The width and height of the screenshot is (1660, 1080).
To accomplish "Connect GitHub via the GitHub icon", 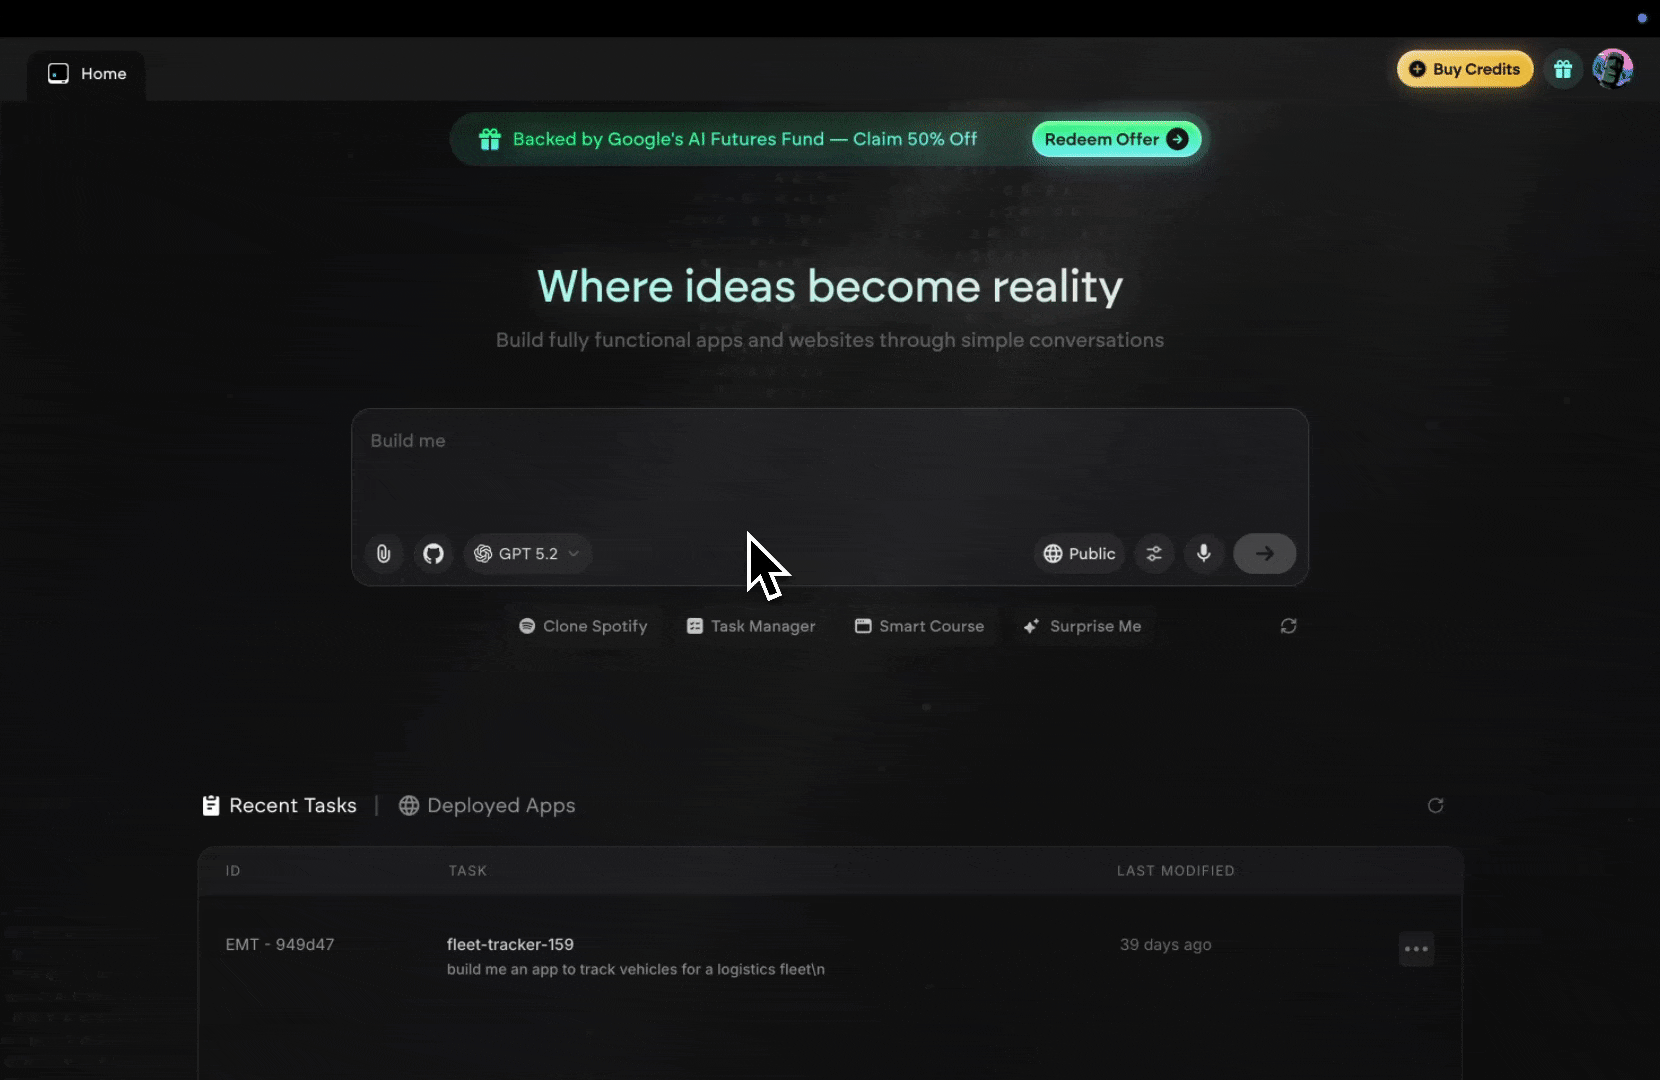I will (433, 553).
